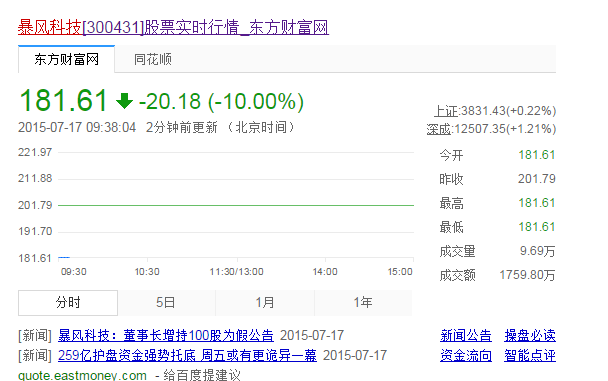
Task: Open news about 董事长增持100股为假公告
Action: tap(166, 335)
